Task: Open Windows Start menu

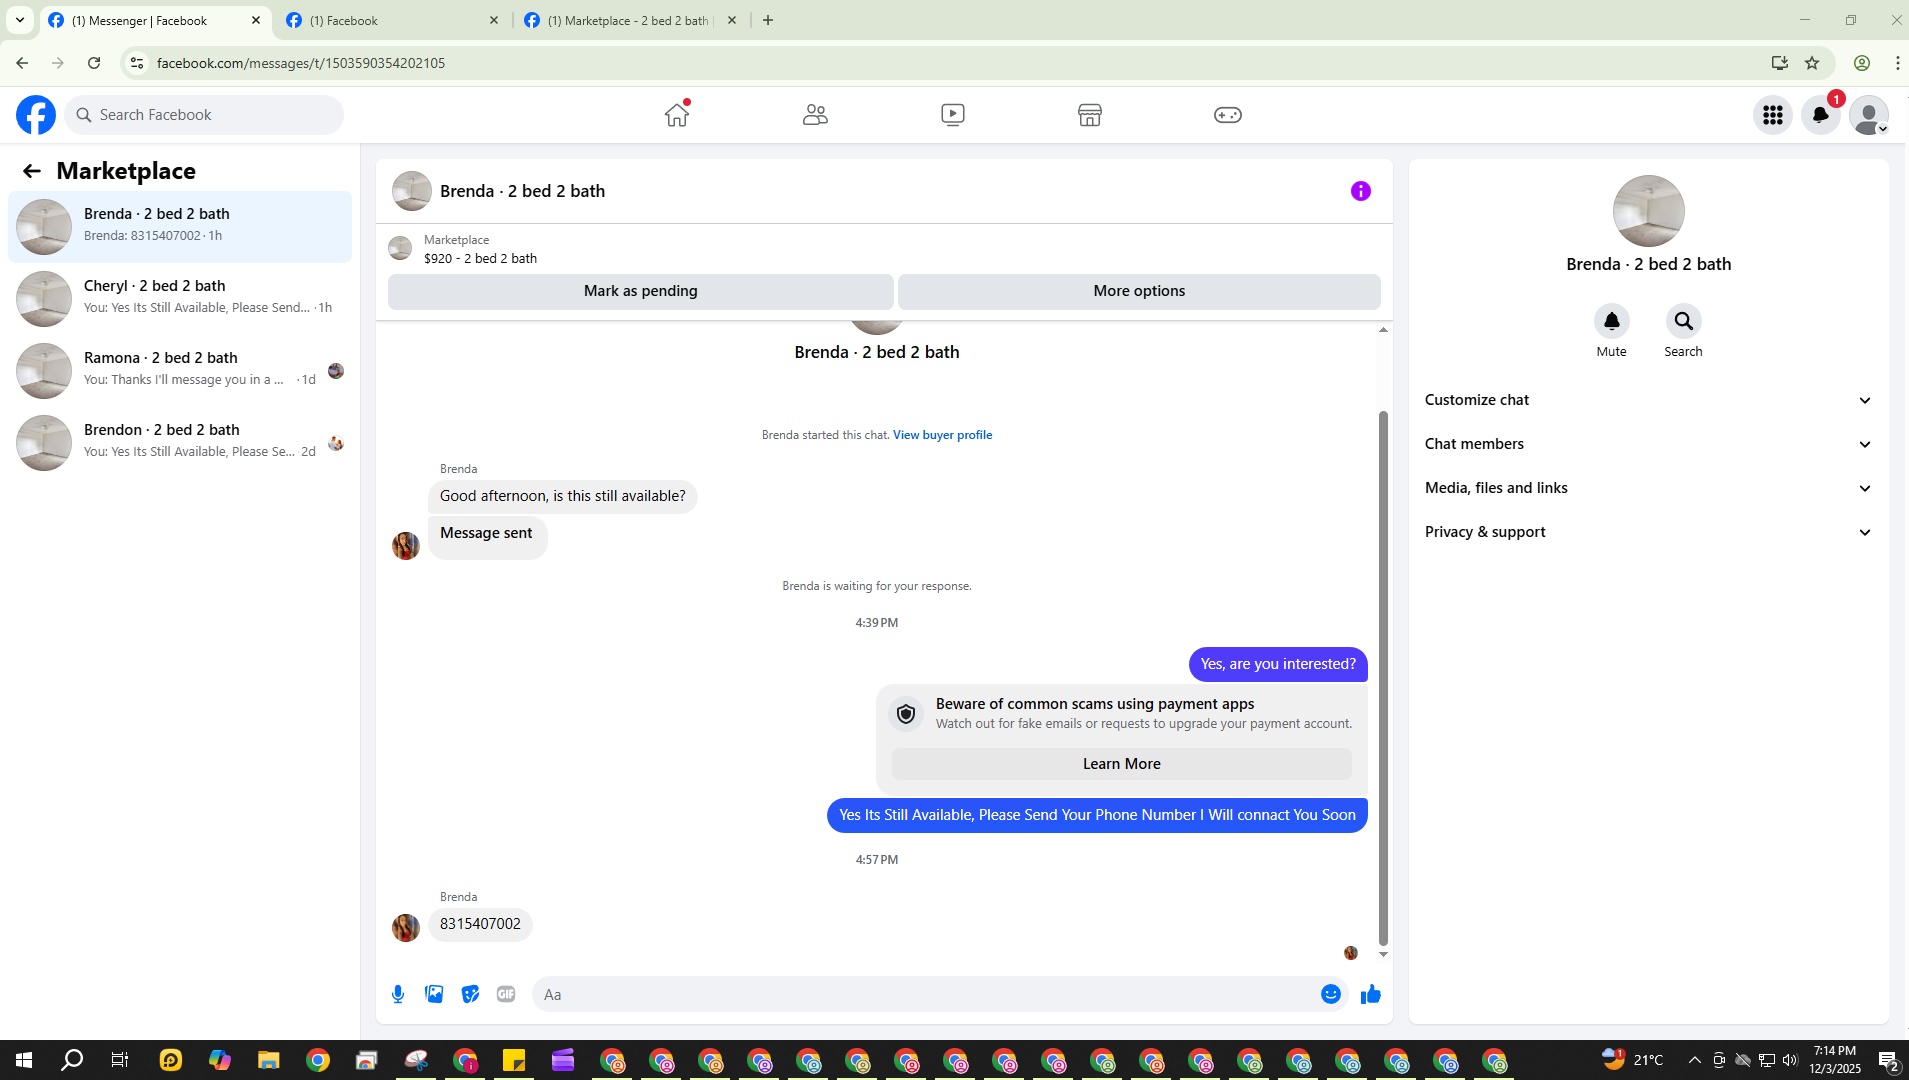Action: point(24,1060)
